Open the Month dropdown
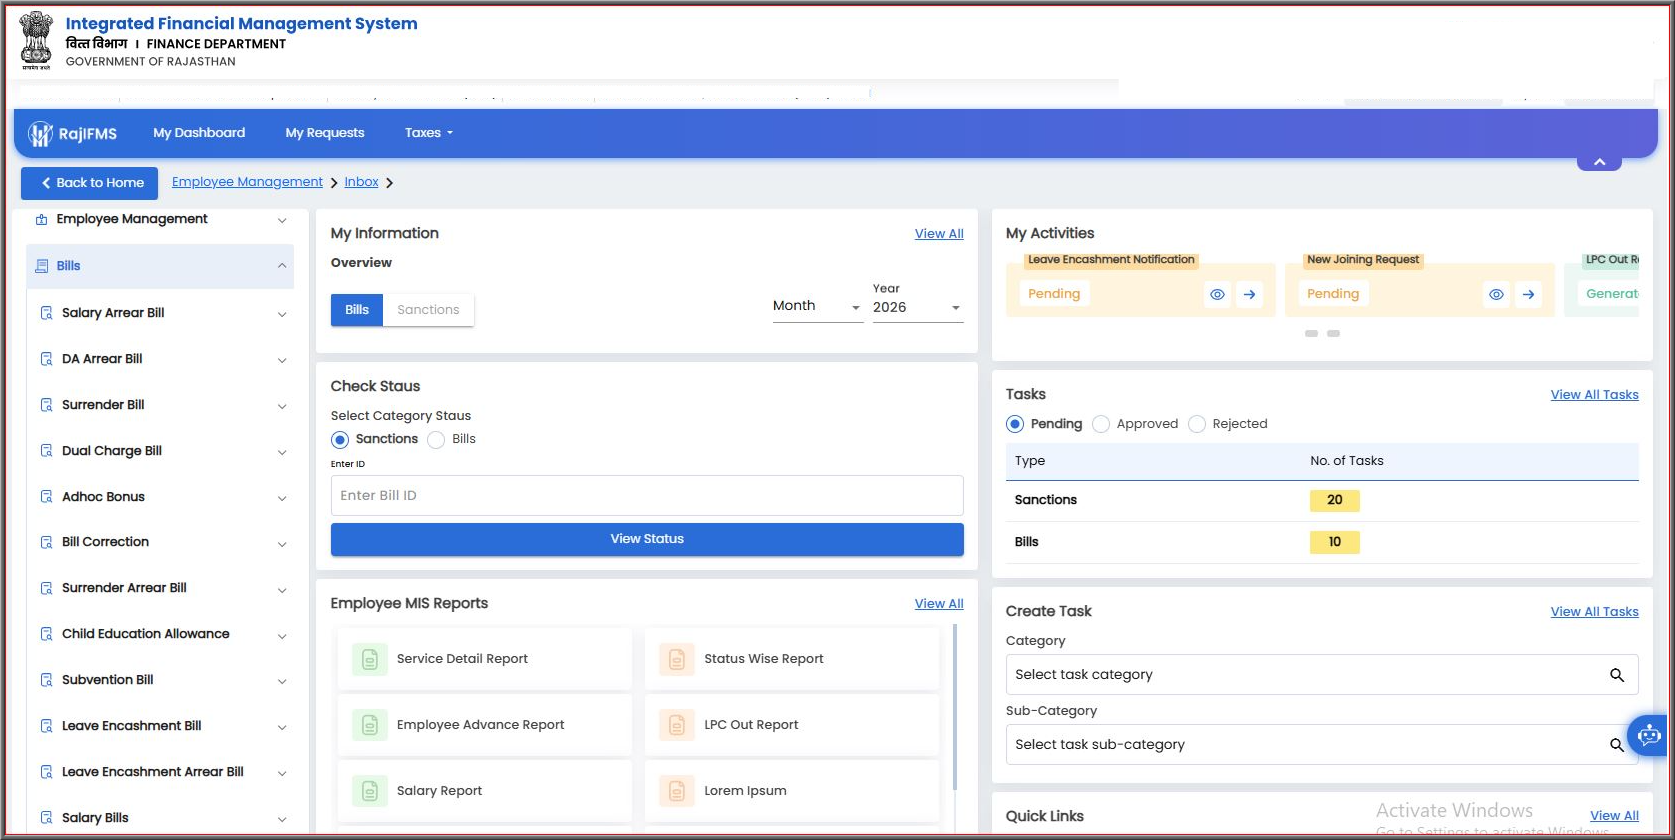Image resolution: width=1675 pixels, height=840 pixels. pyautogui.click(x=817, y=307)
